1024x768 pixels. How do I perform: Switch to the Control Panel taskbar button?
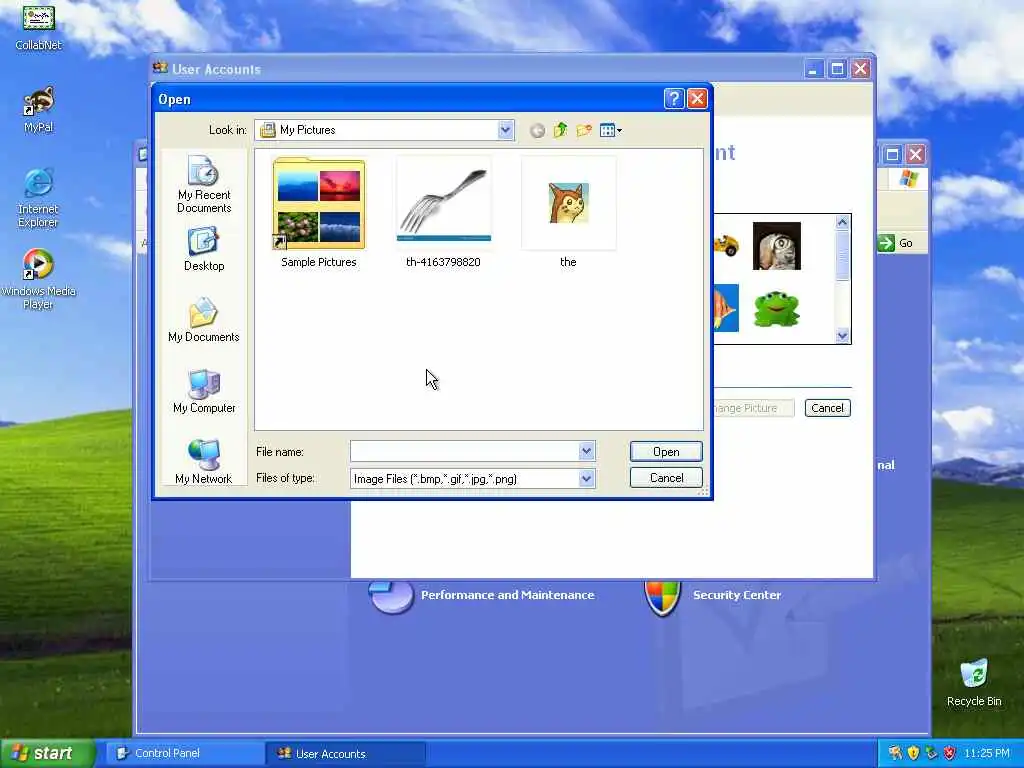(183, 754)
